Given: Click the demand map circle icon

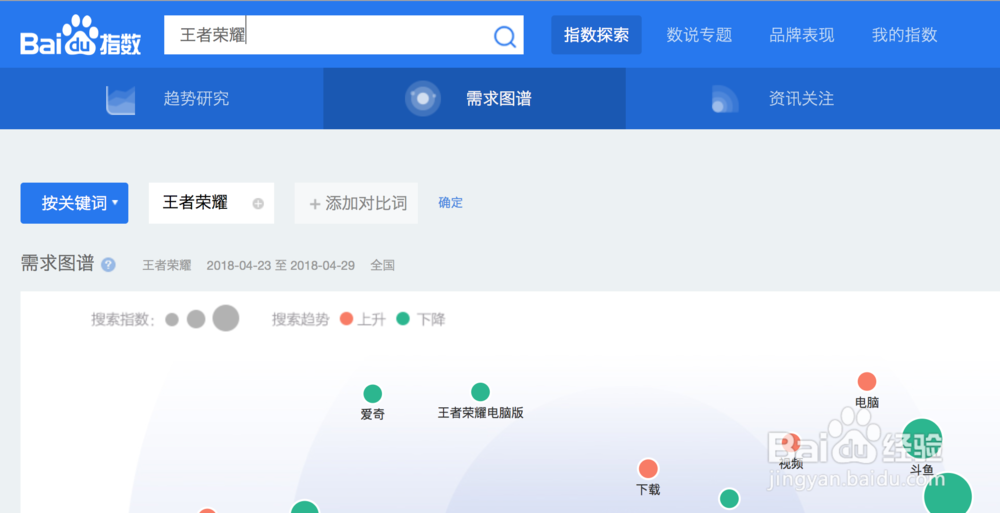Looking at the screenshot, I should point(423,99).
